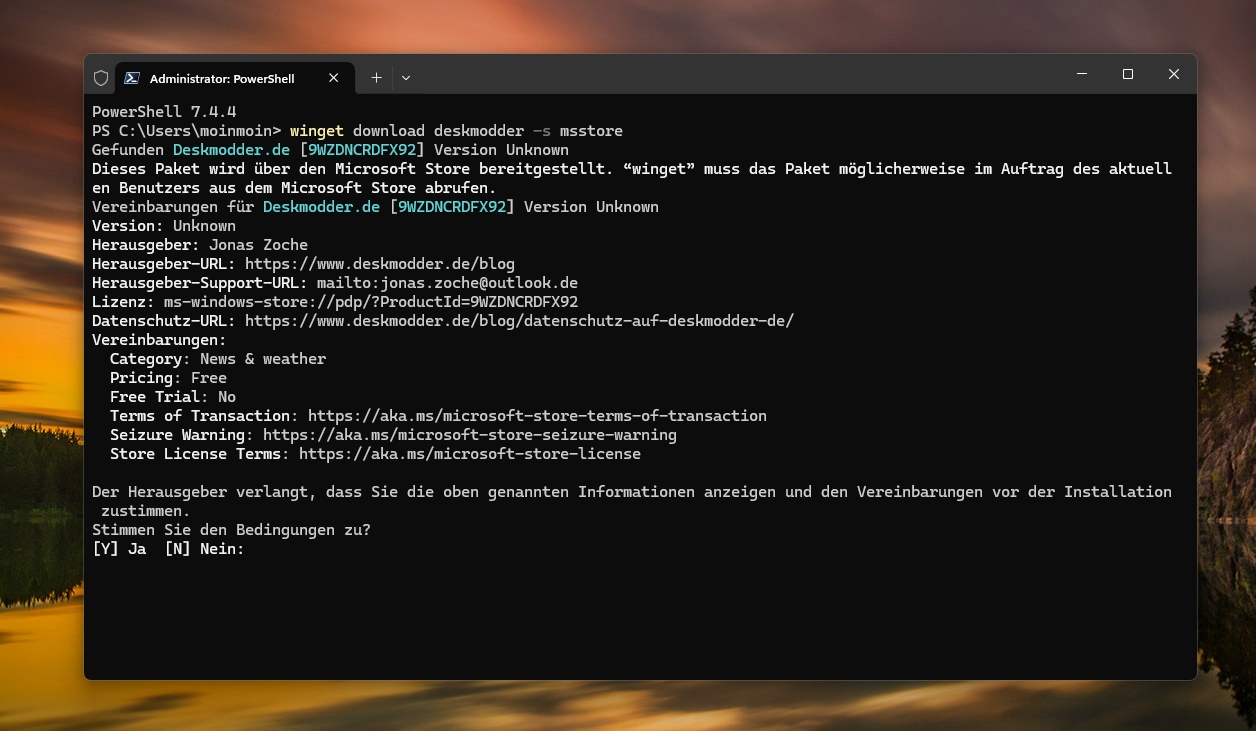Viewport: 1256px width, 731px height.
Task: Click '9WZDNCRDFX92' ID in Gefunden line
Action: [x=362, y=150]
